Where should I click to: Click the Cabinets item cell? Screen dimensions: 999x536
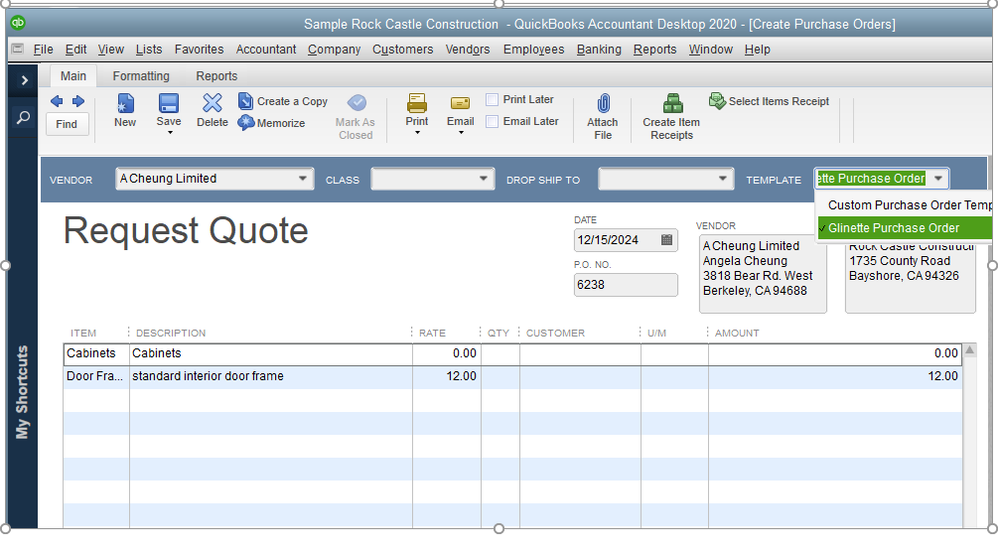point(96,353)
